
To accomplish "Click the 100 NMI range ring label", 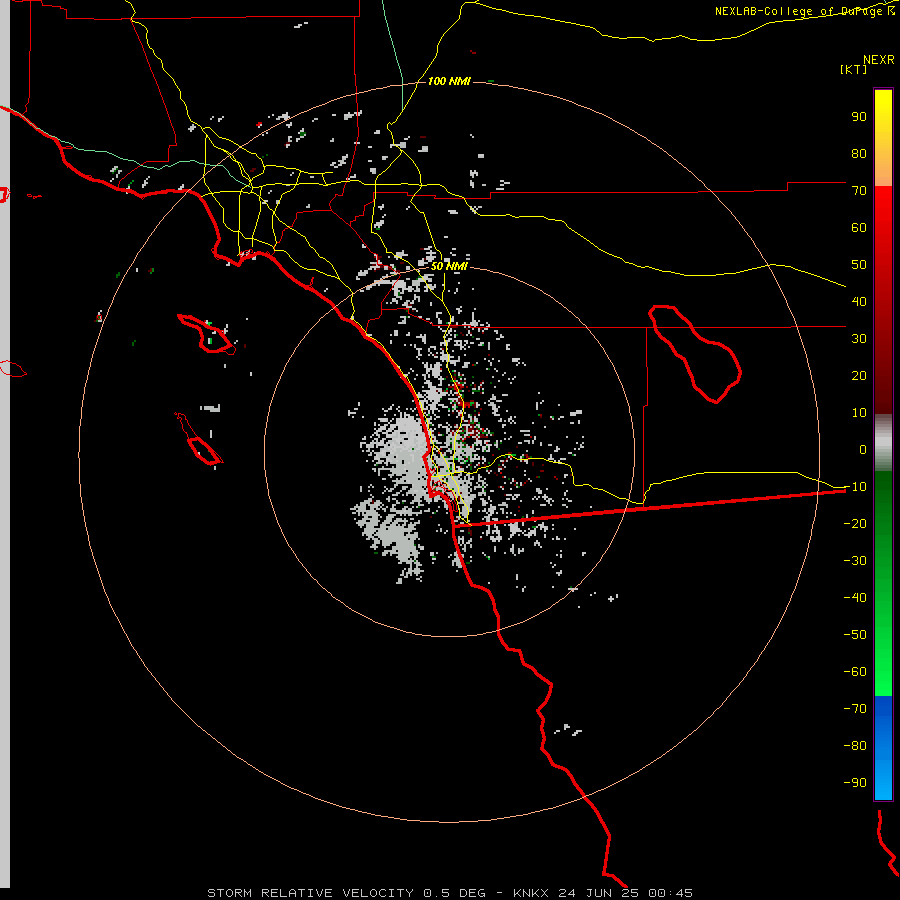I will coord(449,81).
